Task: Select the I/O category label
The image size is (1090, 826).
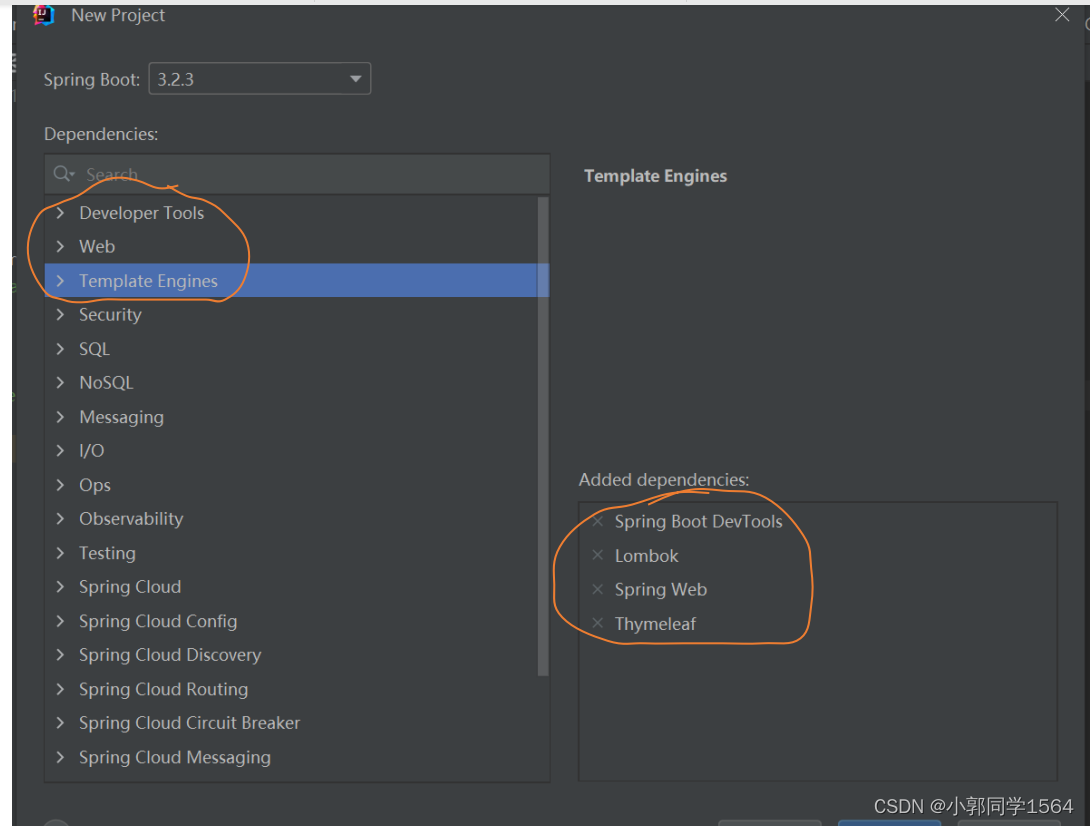Action: pyautogui.click(x=91, y=451)
